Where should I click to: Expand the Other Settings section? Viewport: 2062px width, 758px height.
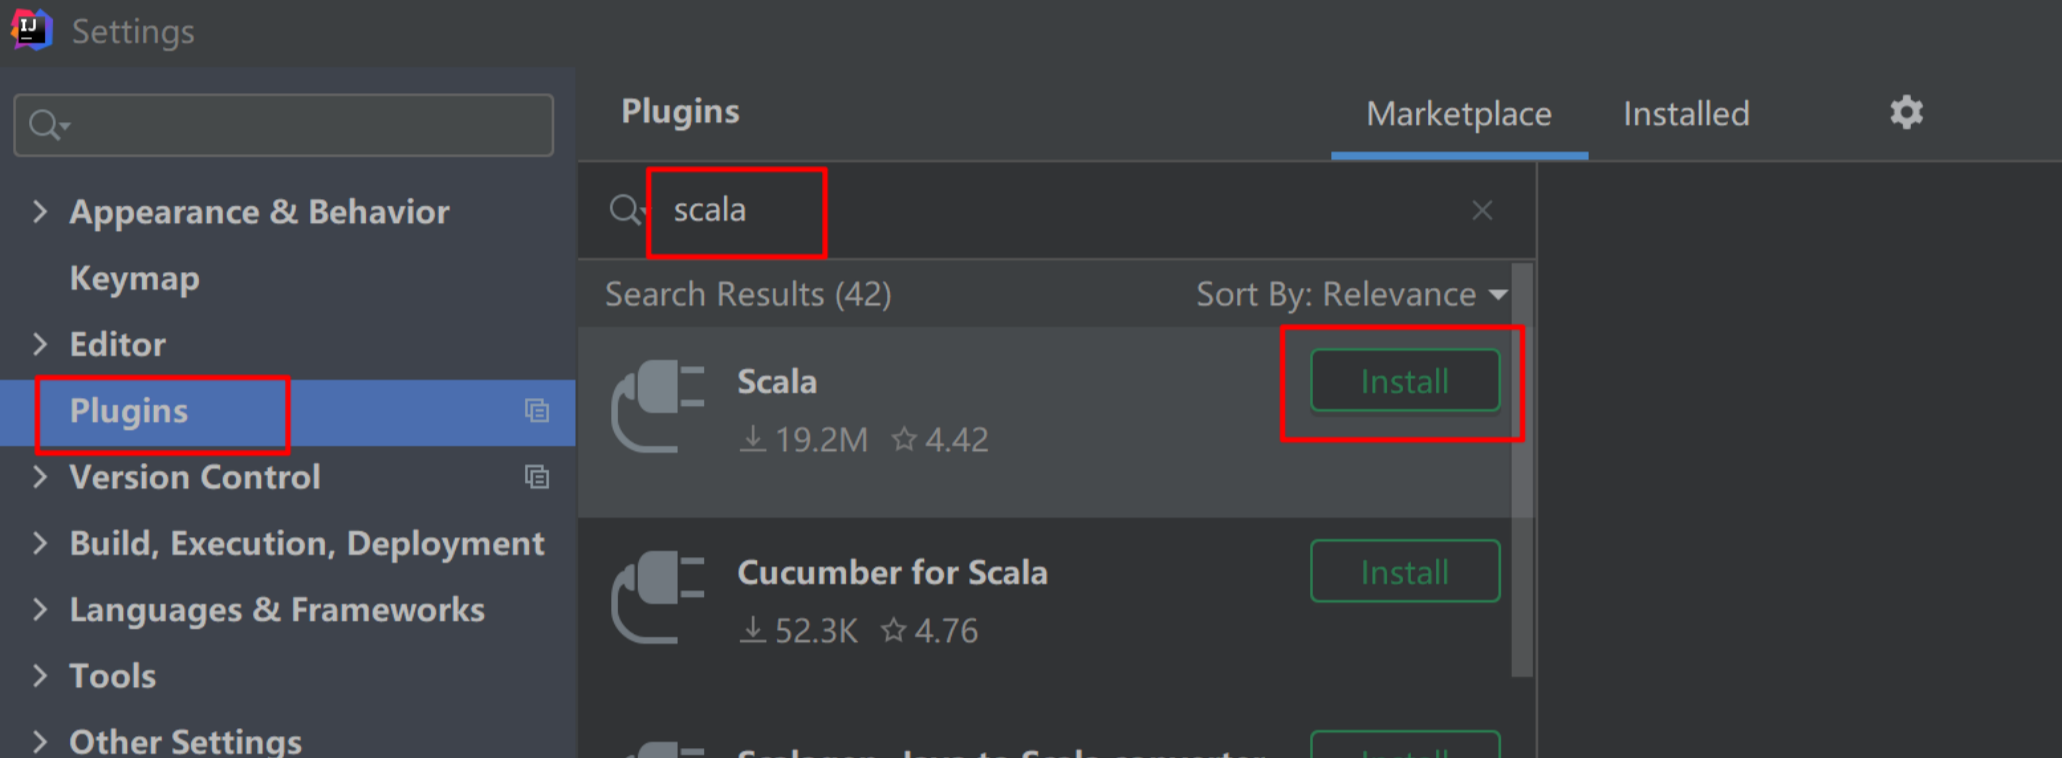(x=40, y=741)
